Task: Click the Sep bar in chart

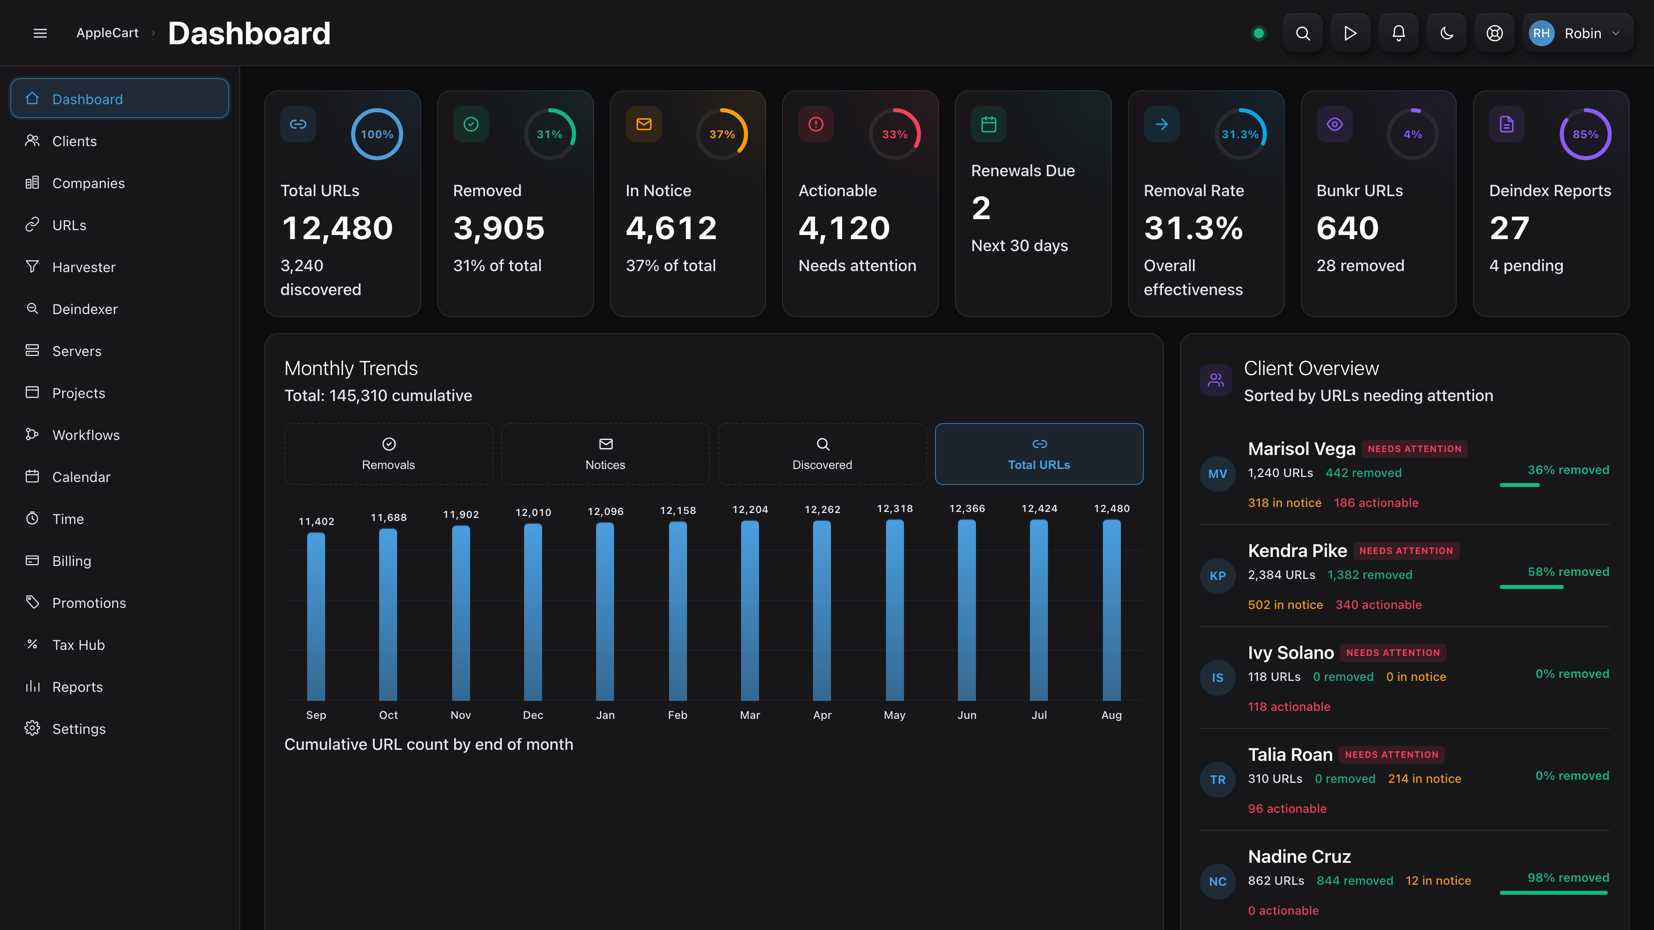Action: 316,616
